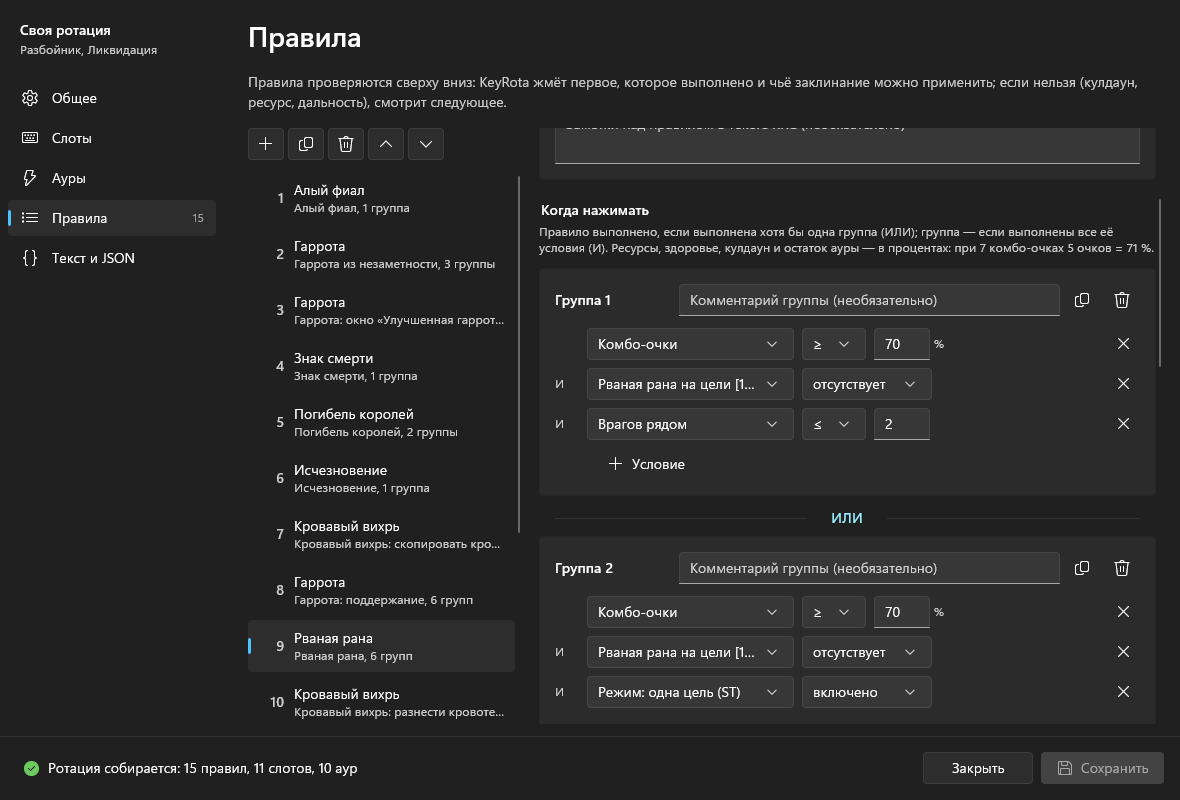Move selected rule down
The image size is (1180, 800).
(x=426, y=144)
